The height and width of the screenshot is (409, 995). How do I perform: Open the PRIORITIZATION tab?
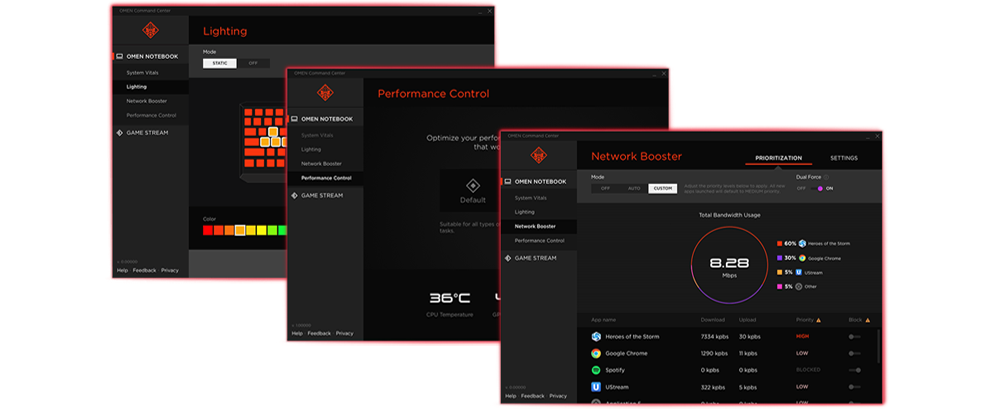[779, 158]
